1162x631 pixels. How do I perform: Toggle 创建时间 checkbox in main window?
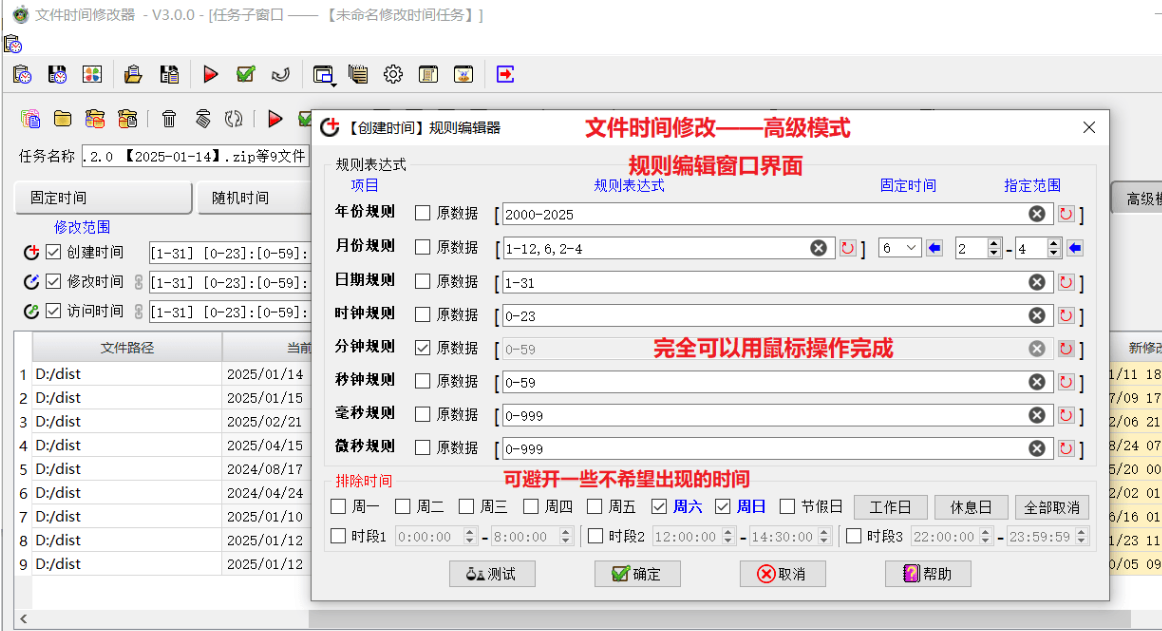click(53, 252)
